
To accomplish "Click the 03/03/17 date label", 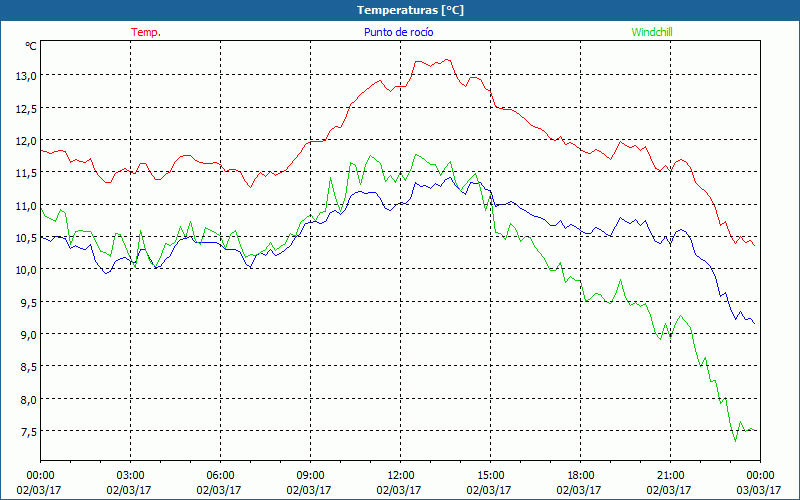I will (760, 490).
